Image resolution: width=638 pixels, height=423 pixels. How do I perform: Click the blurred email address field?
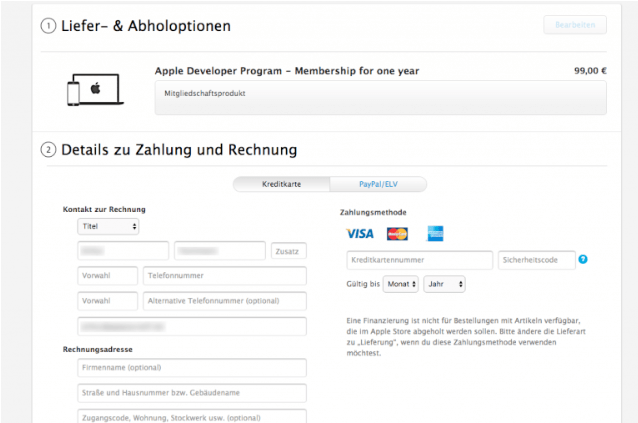click(192, 327)
